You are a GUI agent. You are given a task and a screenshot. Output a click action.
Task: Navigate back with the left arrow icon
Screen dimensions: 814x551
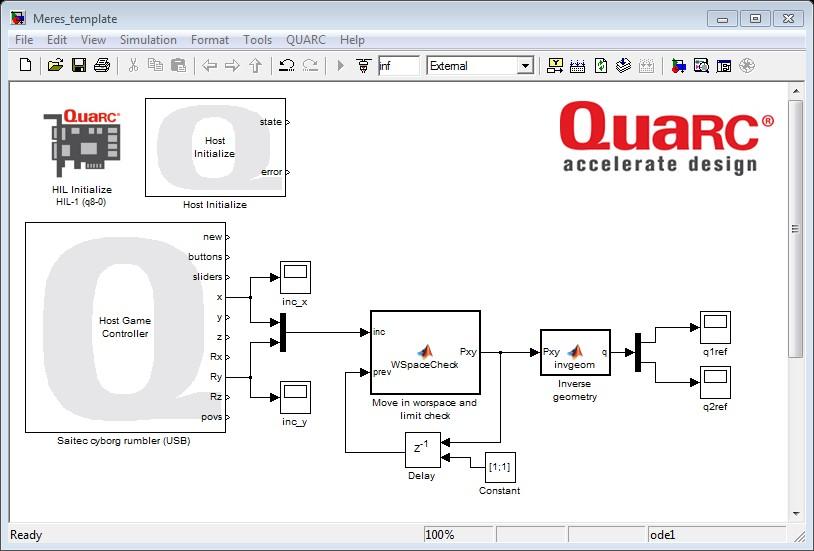click(x=209, y=65)
